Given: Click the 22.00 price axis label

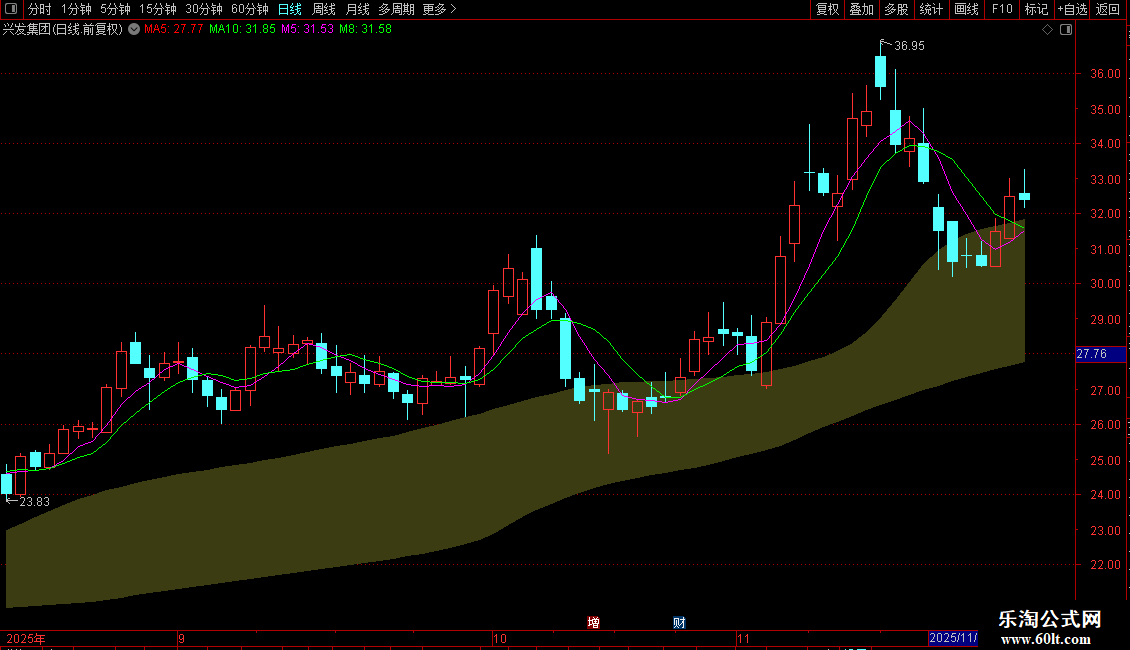Looking at the screenshot, I should pos(1105,564).
